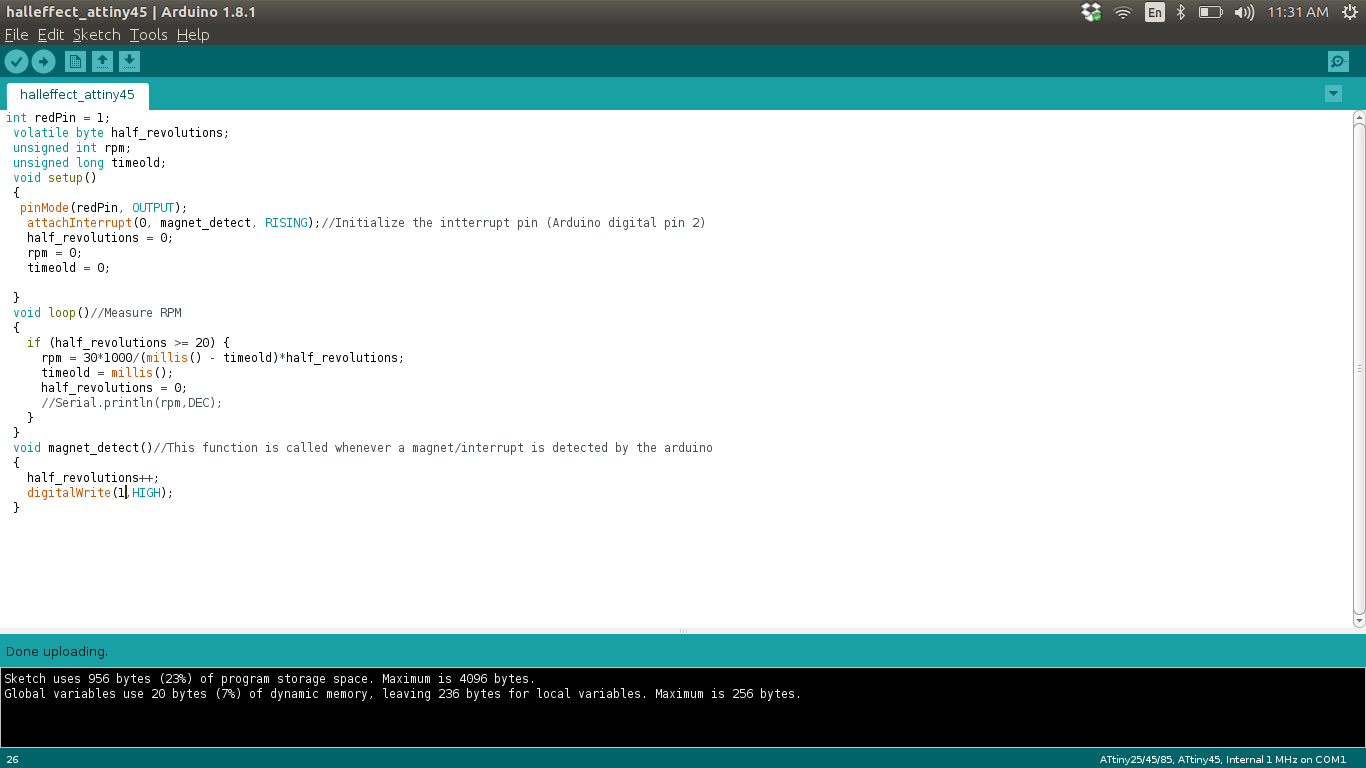Open the Serial Monitor magnifier icon

point(1338,62)
